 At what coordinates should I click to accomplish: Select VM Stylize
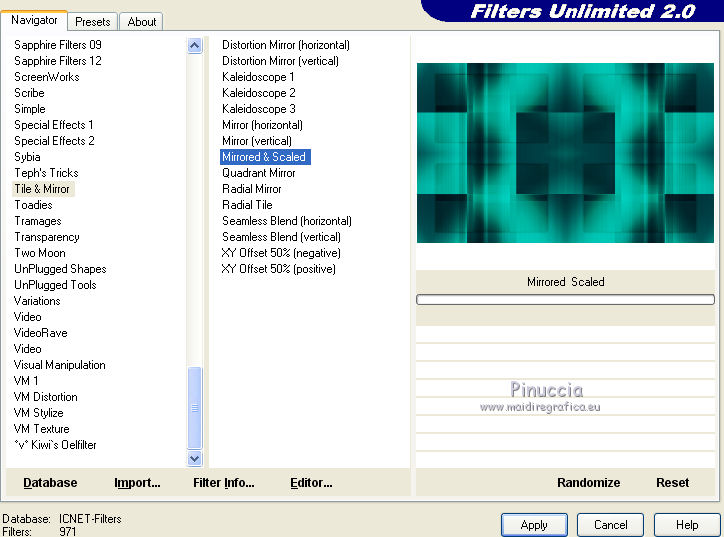click(38, 413)
